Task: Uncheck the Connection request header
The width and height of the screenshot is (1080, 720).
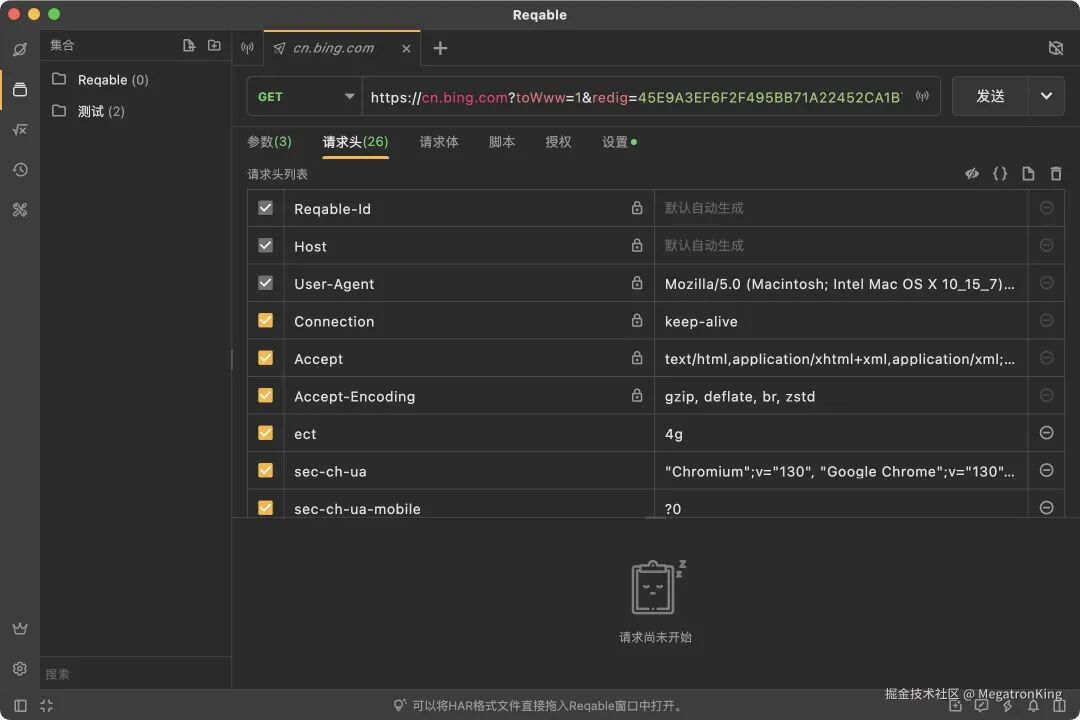Action: [x=265, y=320]
